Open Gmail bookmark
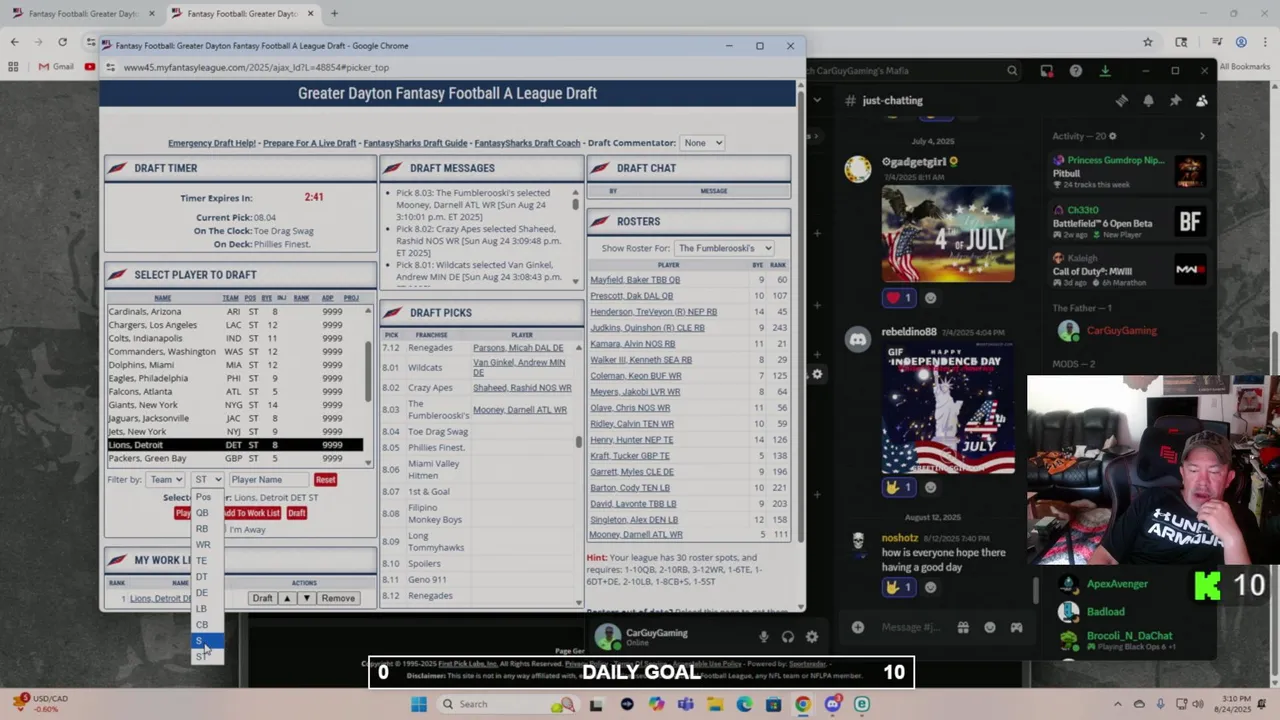The width and height of the screenshot is (1280, 720). (x=56, y=67)
